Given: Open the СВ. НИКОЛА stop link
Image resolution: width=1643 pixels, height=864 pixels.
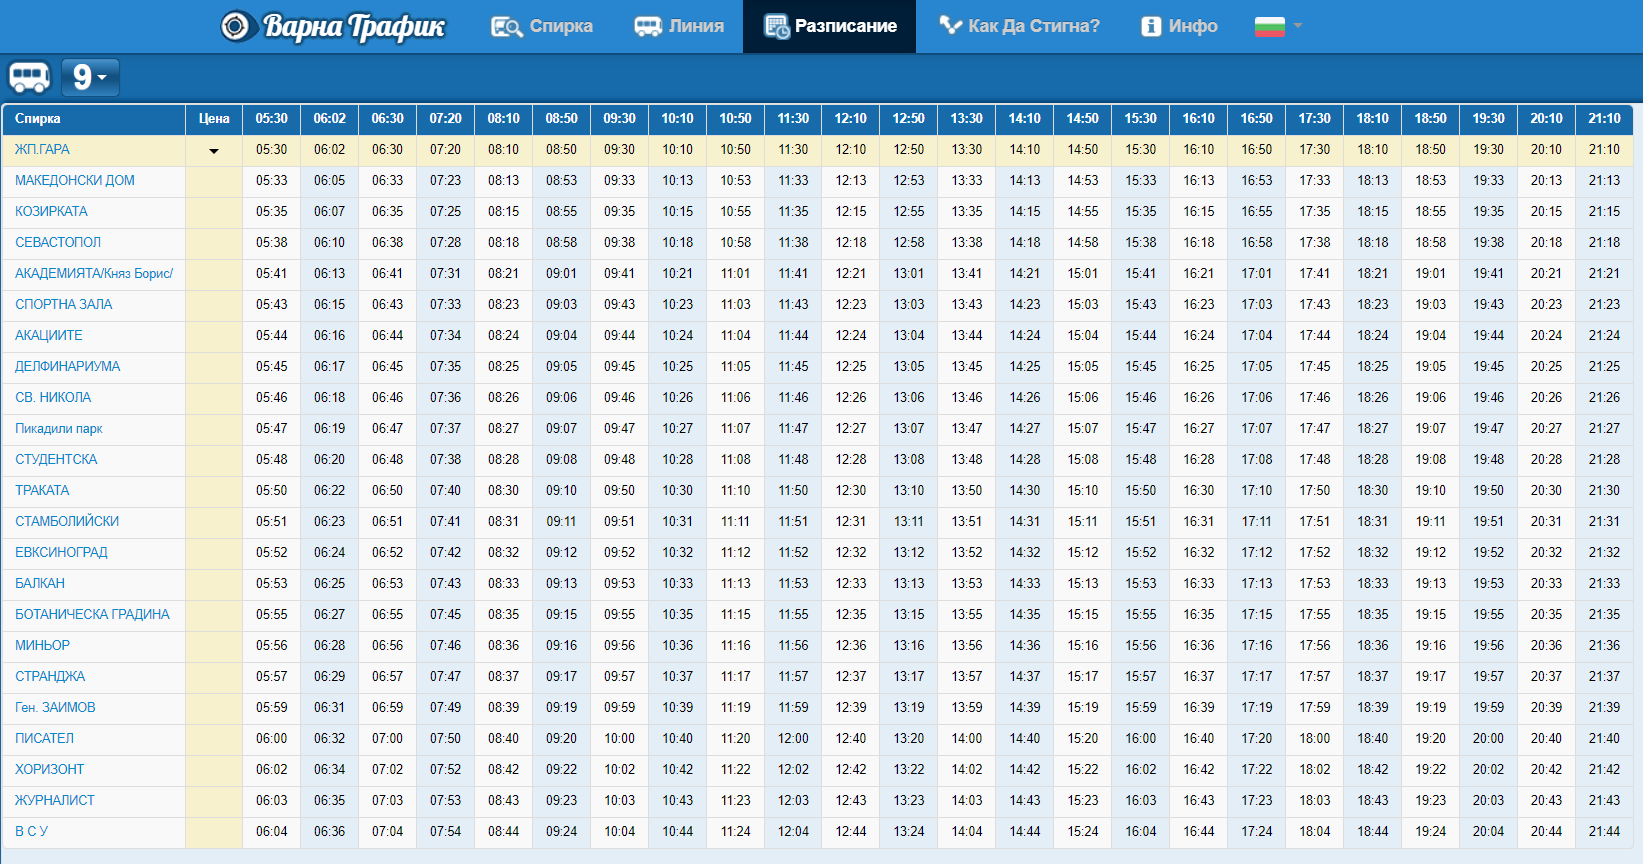Looking at the screenshot, I should click(53, 397).
